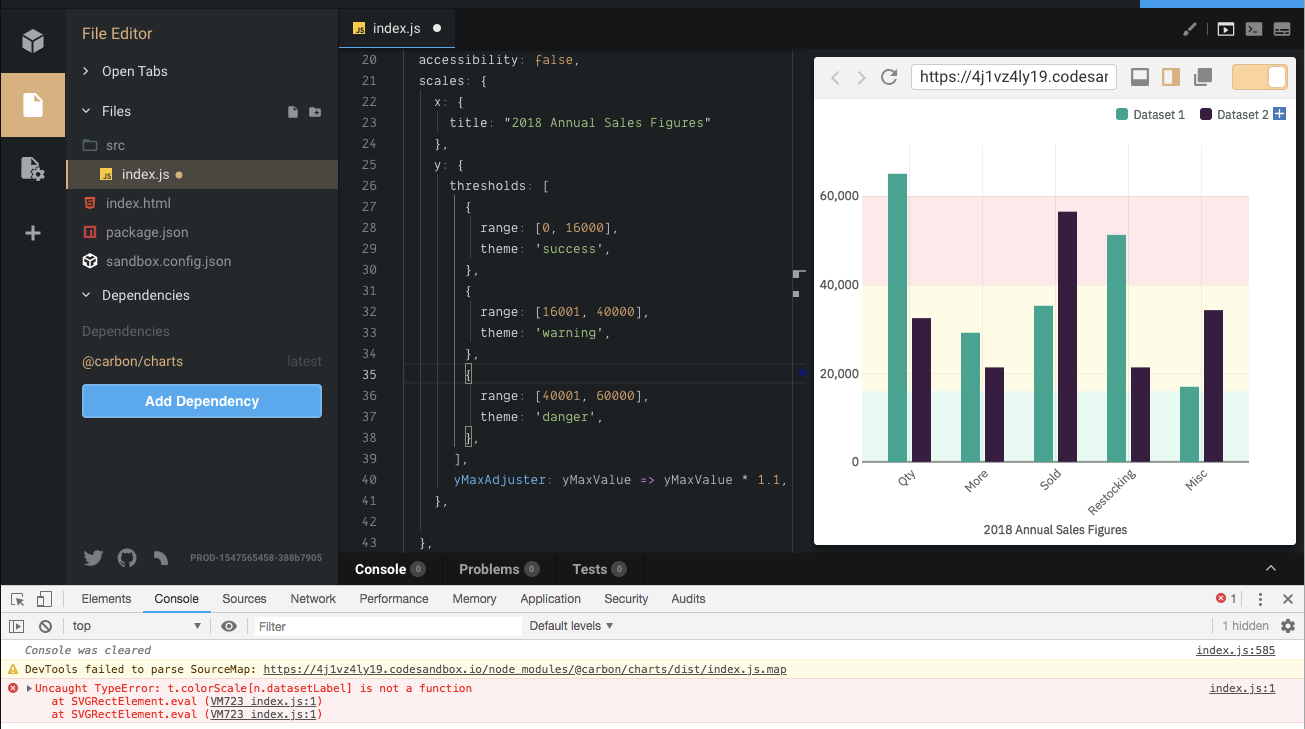
Task: Switch to the Tests tab
Action: pyautogui.click(x=599, y=569)
